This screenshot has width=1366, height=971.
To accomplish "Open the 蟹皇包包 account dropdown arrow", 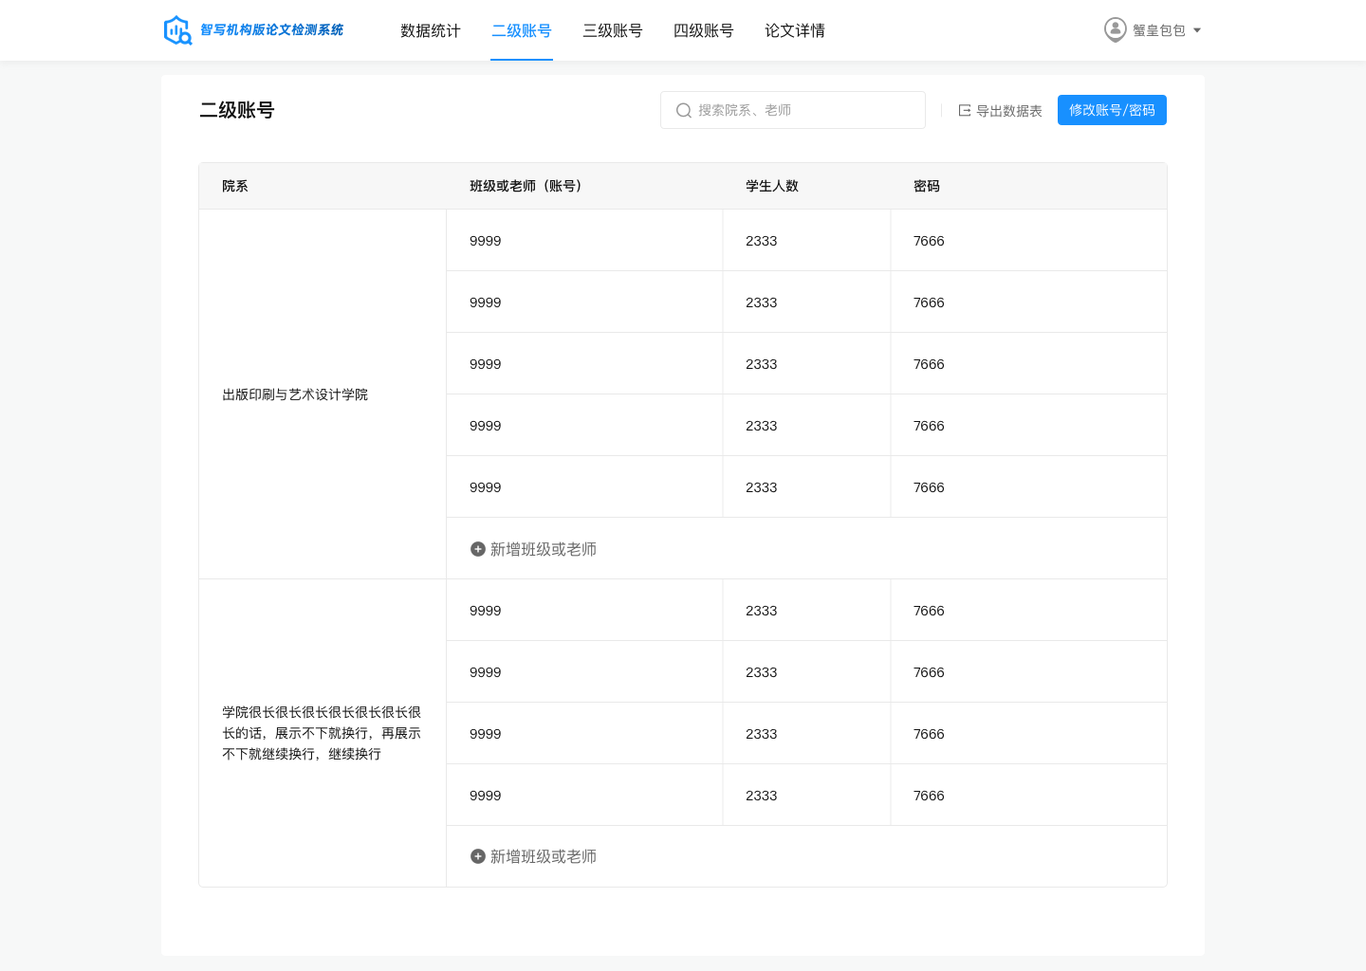I will click(x=1197, y=31).
